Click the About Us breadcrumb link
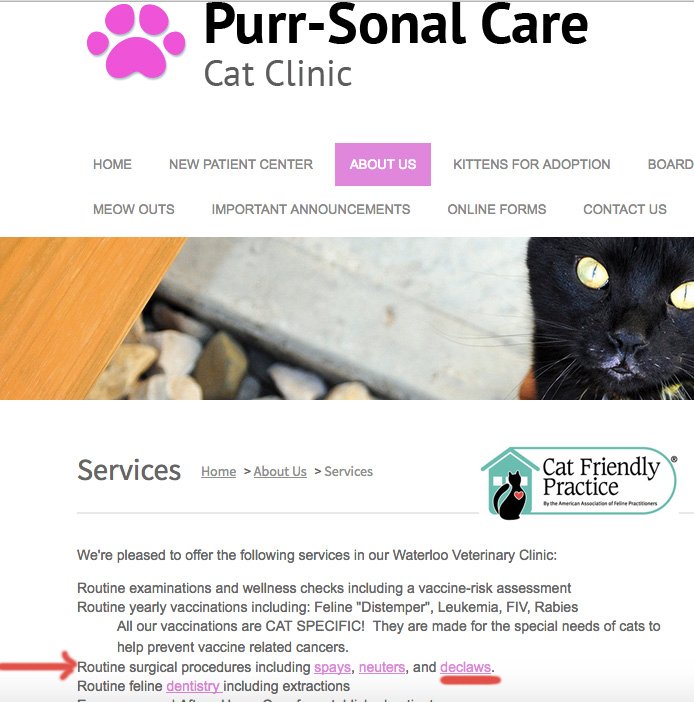694x702 pixels. [280, 471]
